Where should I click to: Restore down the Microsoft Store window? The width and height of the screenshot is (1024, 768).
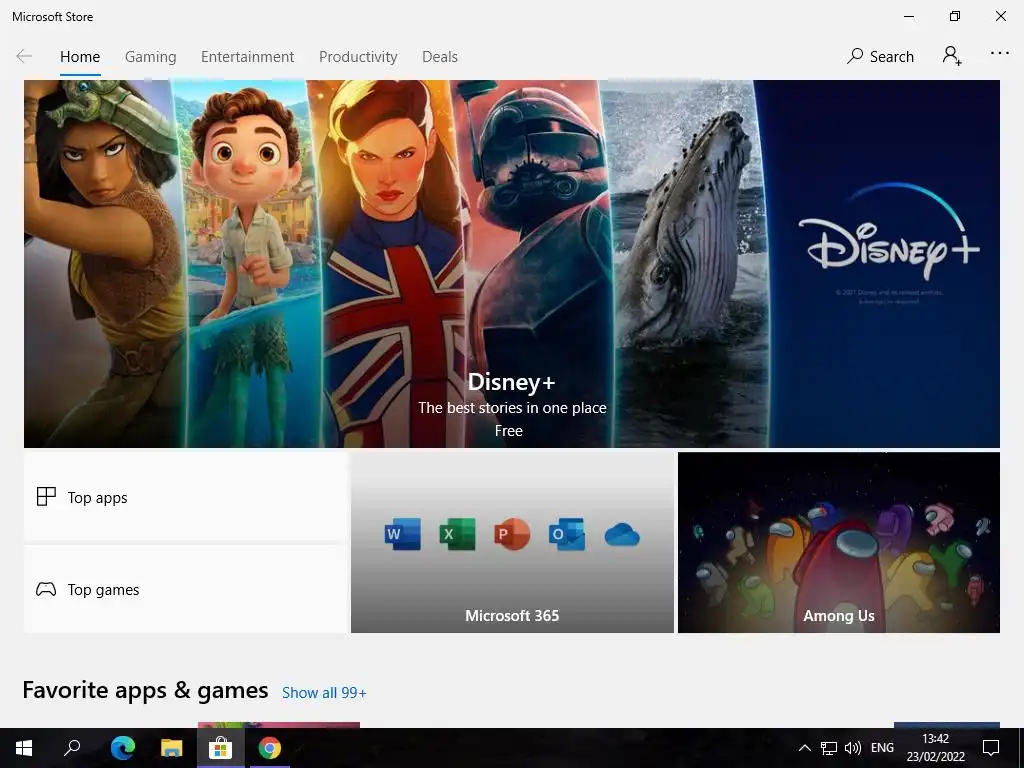[955, 16]
